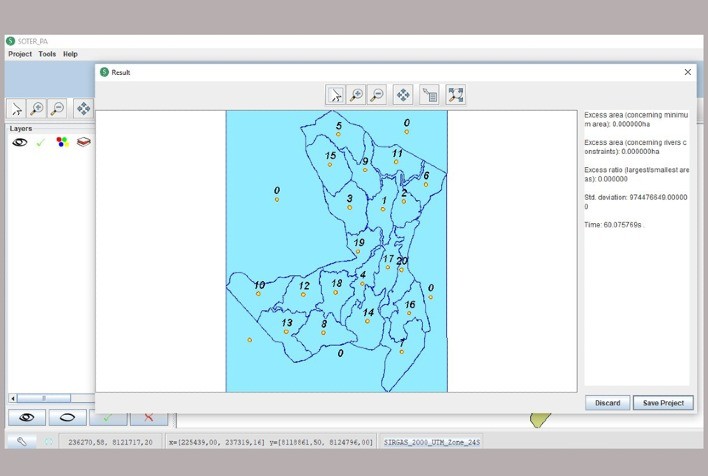Click region label 9 on the map
708x476 pixels.
click(365, 161)
